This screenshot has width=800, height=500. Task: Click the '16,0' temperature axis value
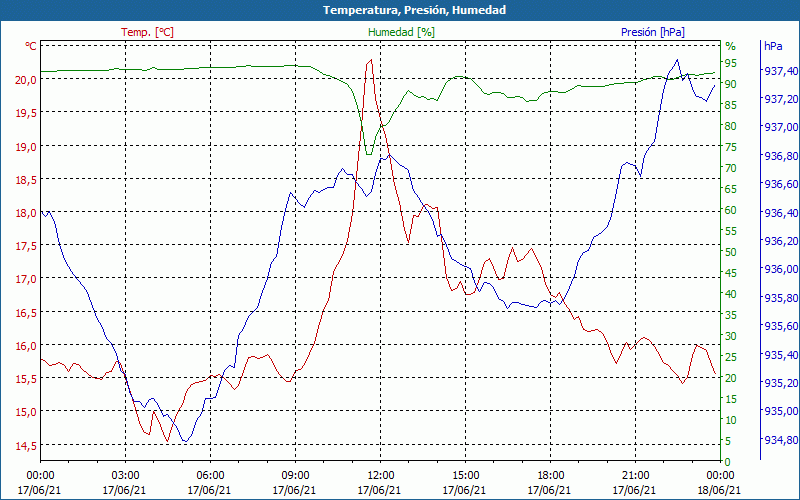click(26, 346)
